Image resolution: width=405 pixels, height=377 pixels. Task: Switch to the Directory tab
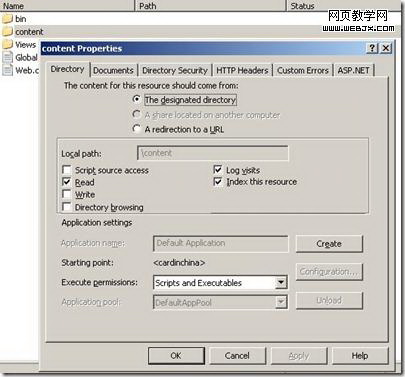67,69
